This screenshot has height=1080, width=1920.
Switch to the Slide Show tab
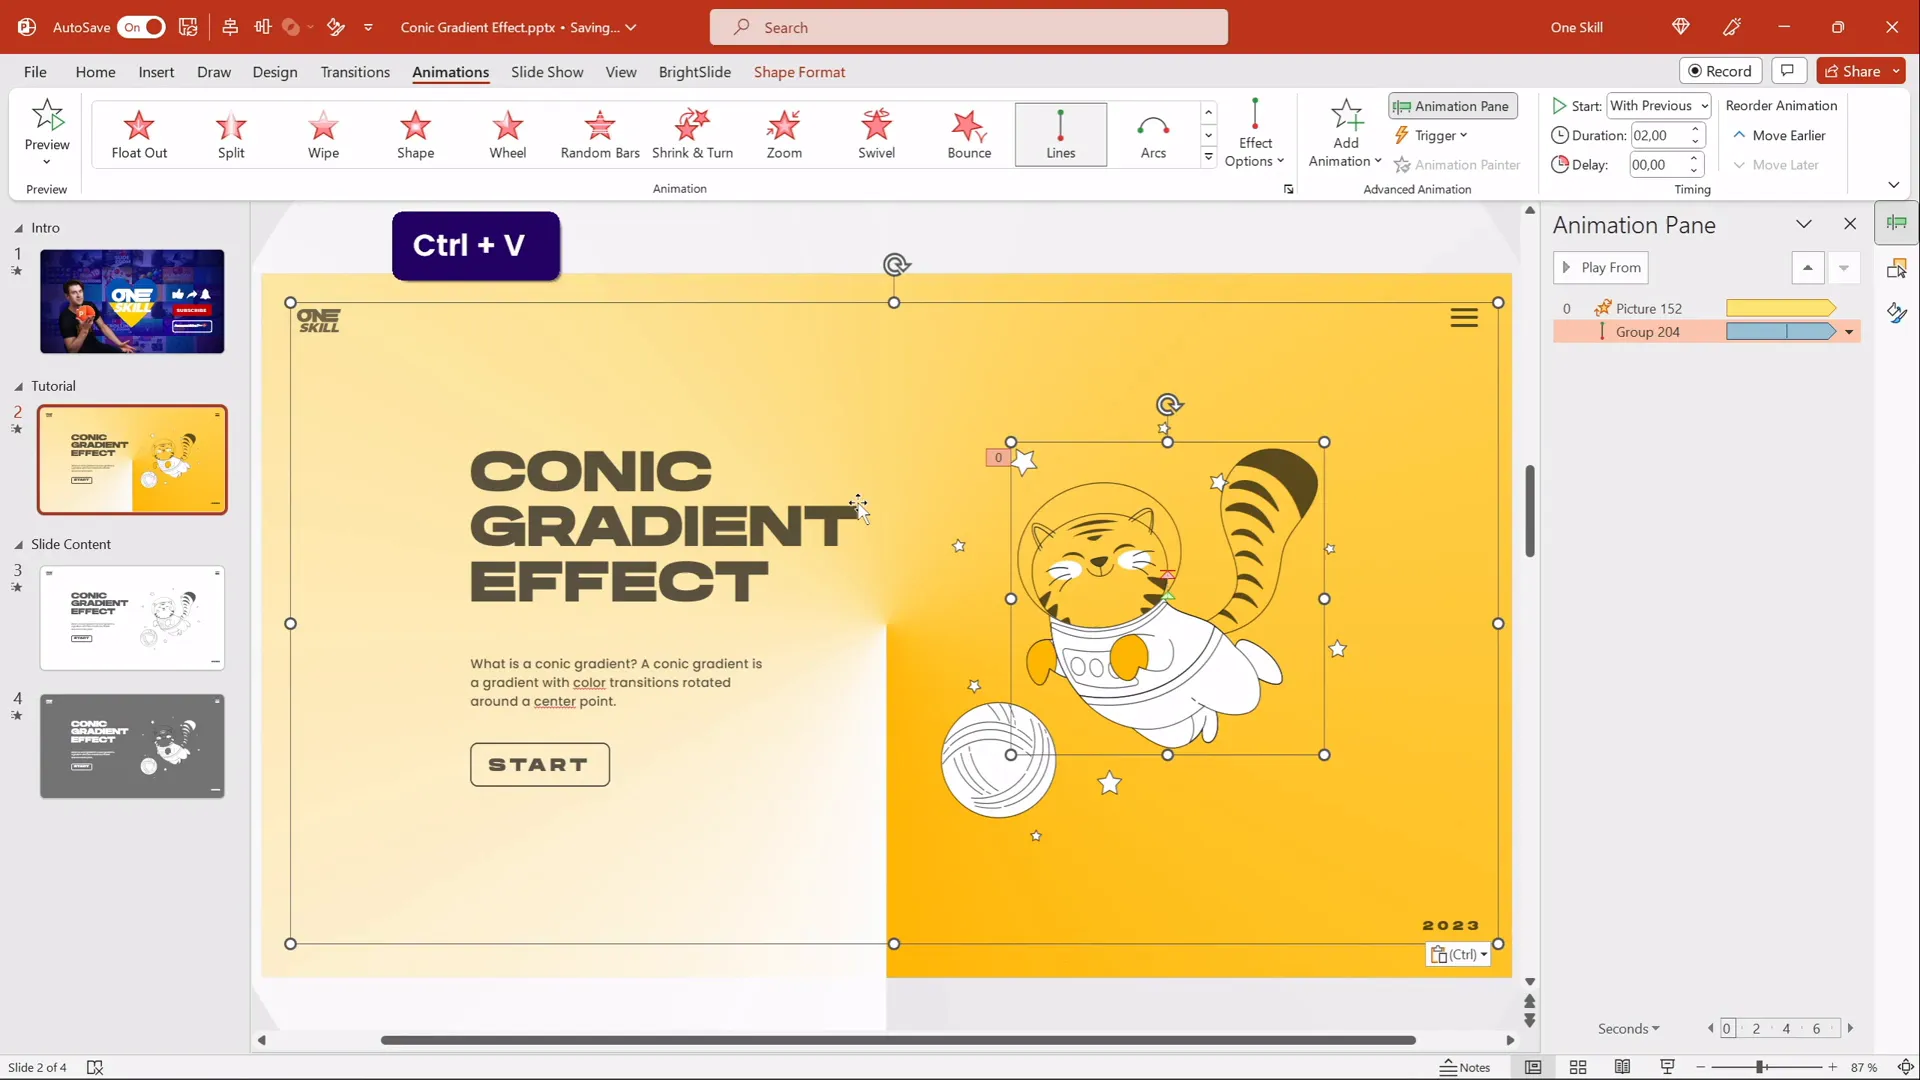pyautogui.click(x=547, y=71)
